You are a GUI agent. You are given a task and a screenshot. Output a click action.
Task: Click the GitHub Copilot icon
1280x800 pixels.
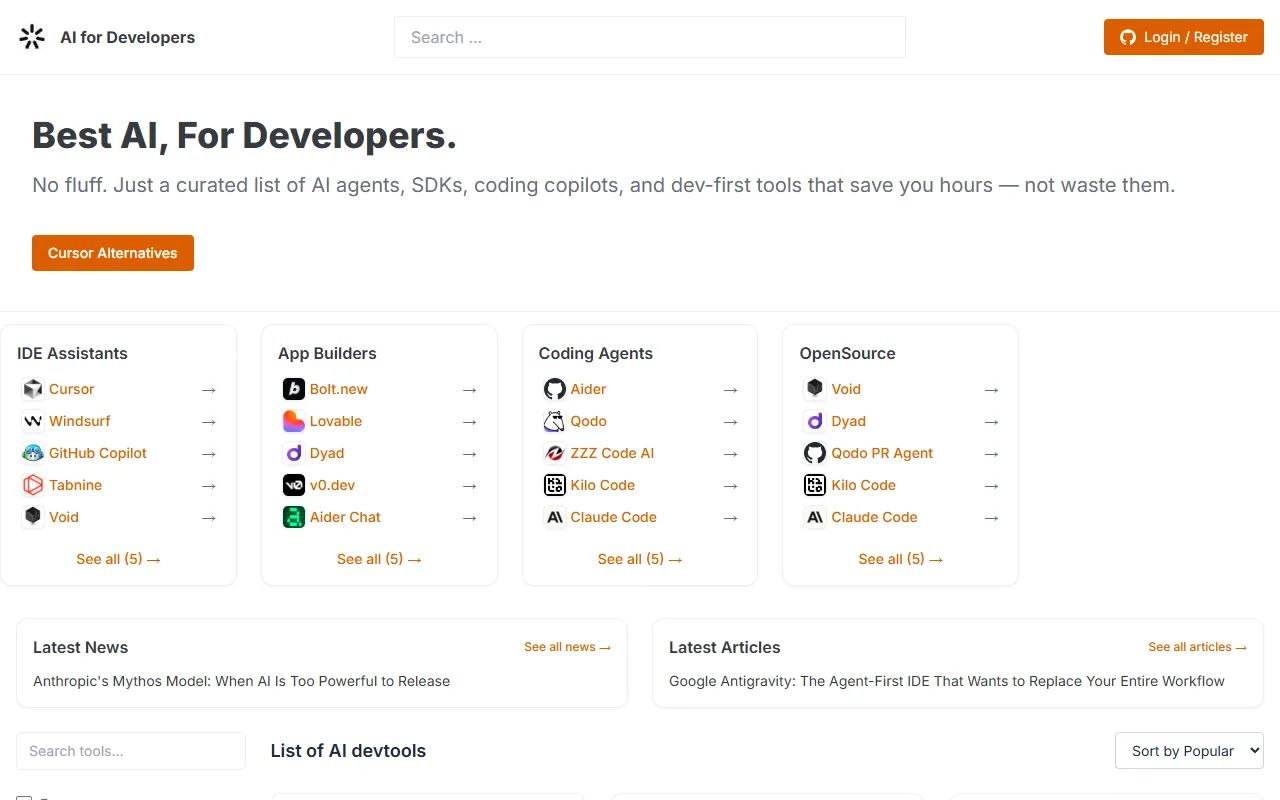tap(33, 453)
